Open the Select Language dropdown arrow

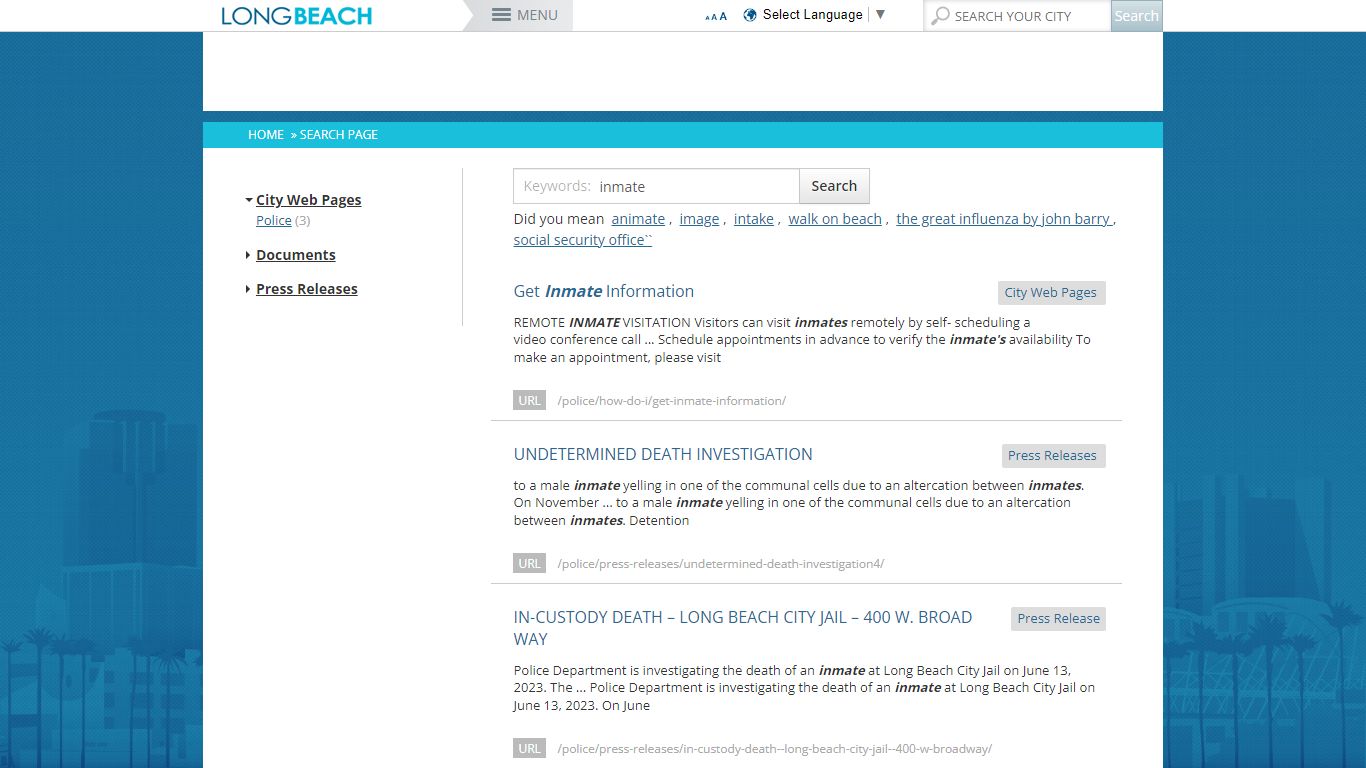[880, 15]
